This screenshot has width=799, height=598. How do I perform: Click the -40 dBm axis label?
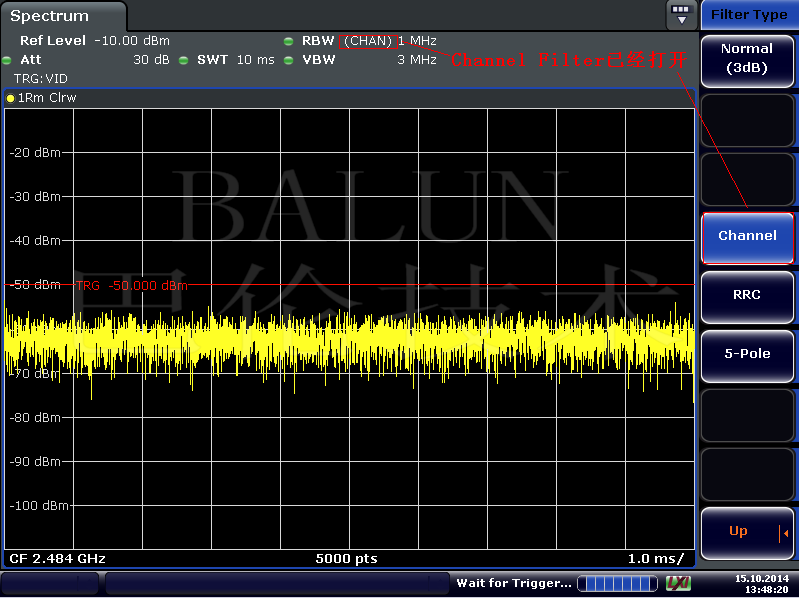[x=35, y=240]
